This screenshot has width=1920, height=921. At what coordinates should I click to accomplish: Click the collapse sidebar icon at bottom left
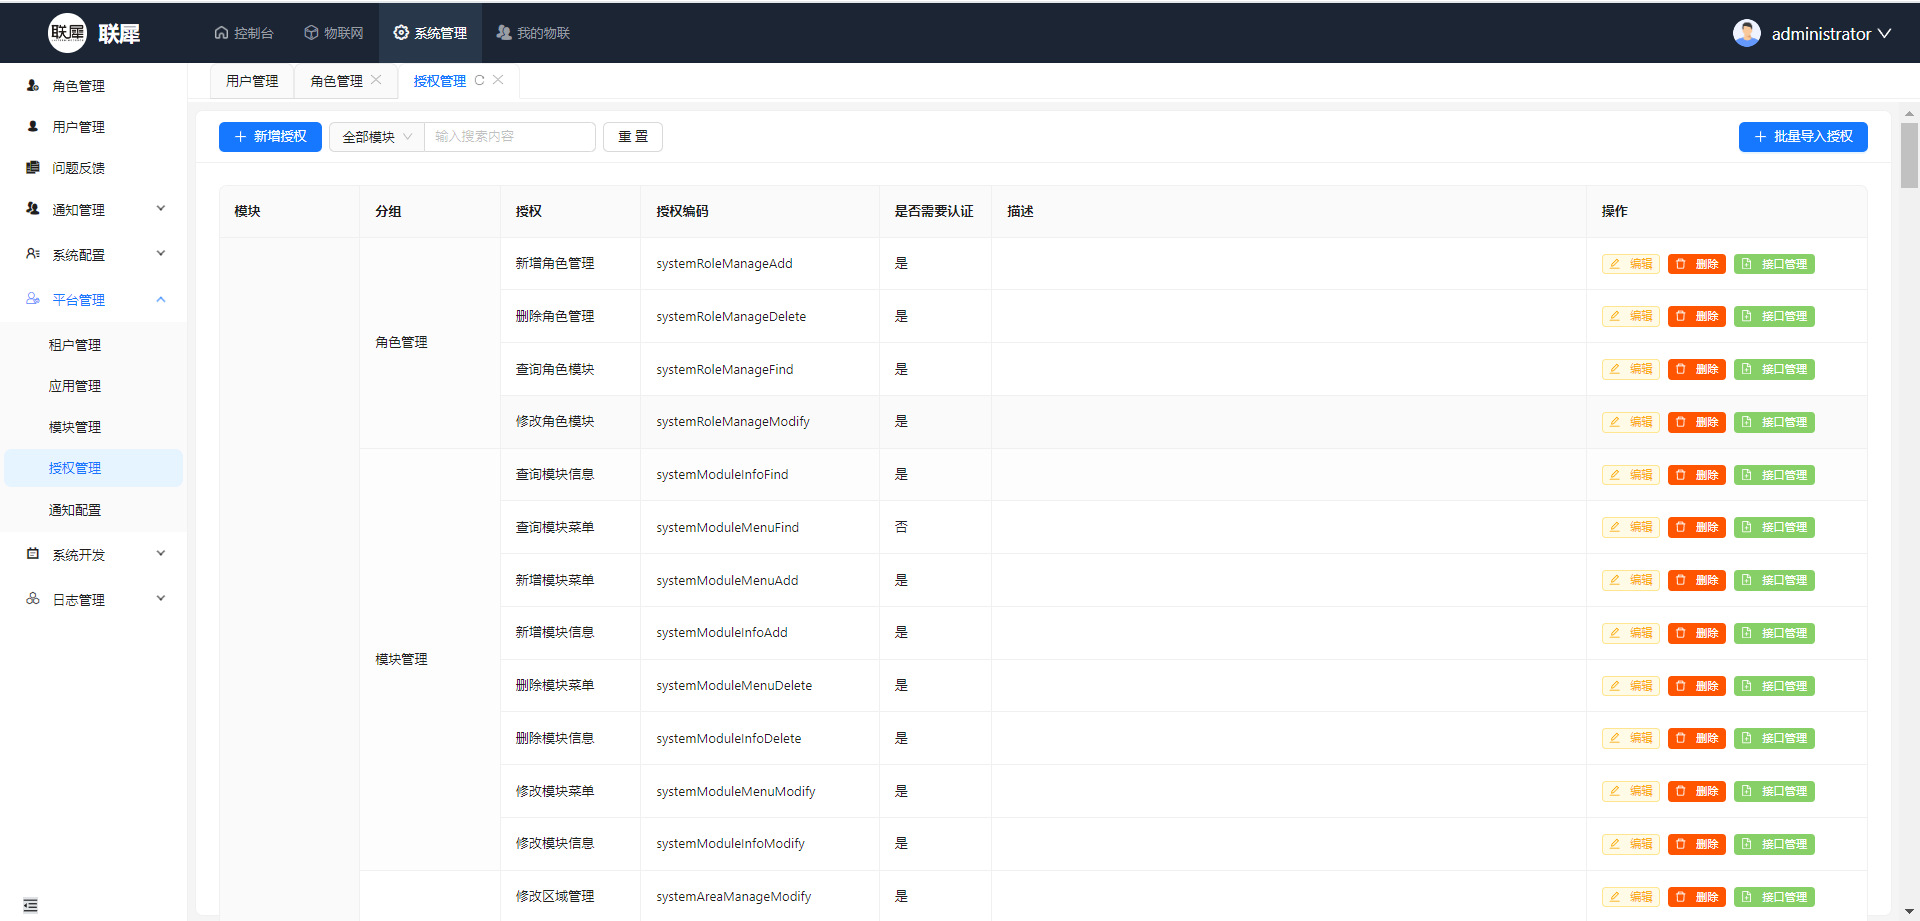click(30, 905)
